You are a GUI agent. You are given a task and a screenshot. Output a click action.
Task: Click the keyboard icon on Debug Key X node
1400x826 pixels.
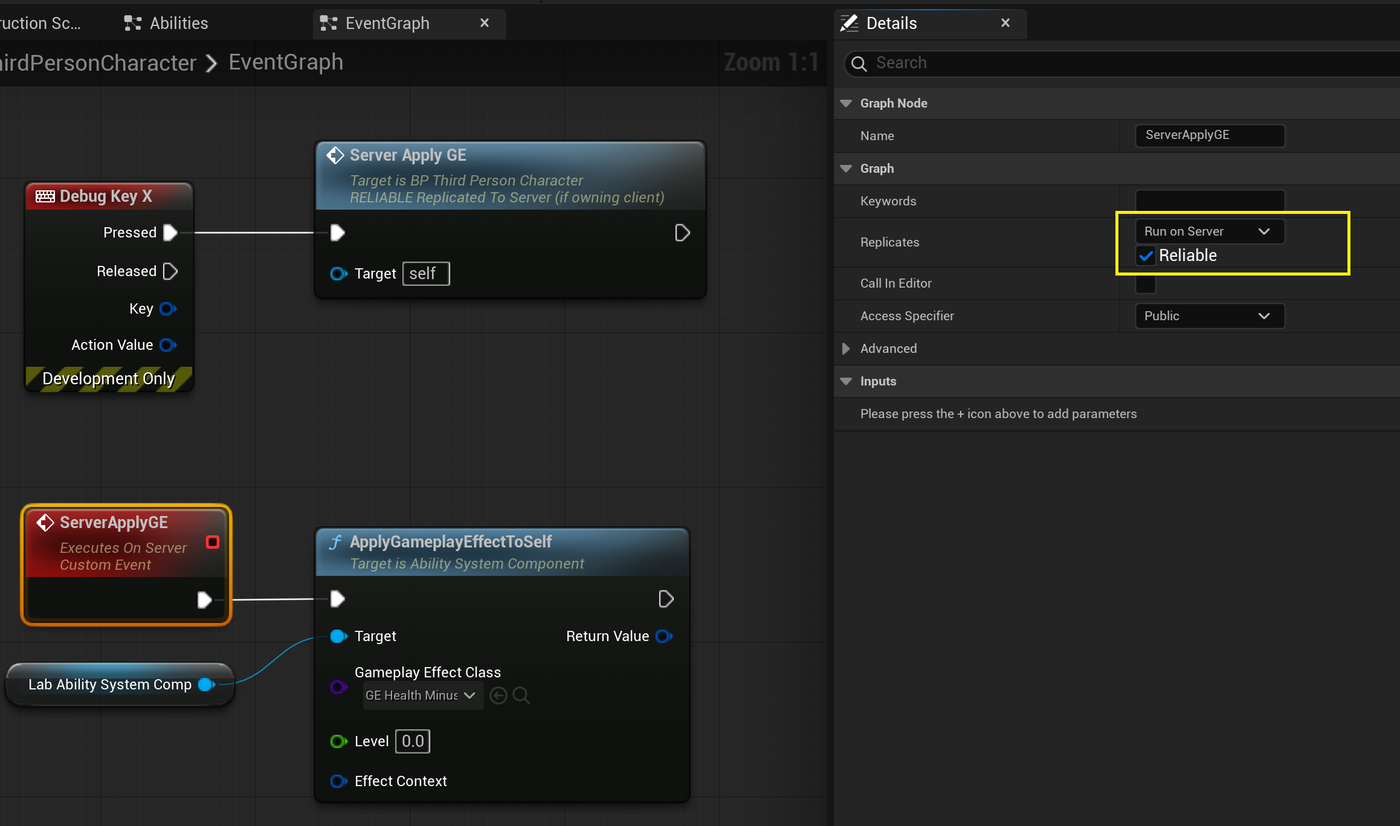click(45, 196)
